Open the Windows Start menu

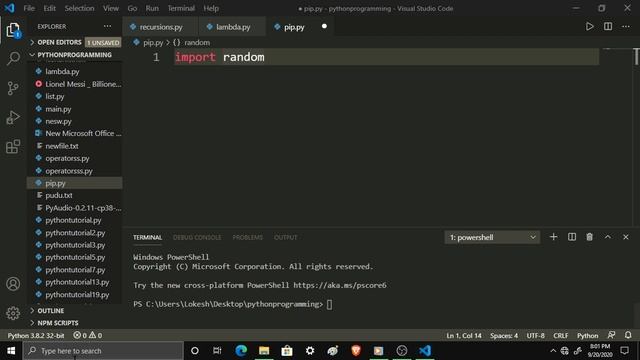[11, 351]
